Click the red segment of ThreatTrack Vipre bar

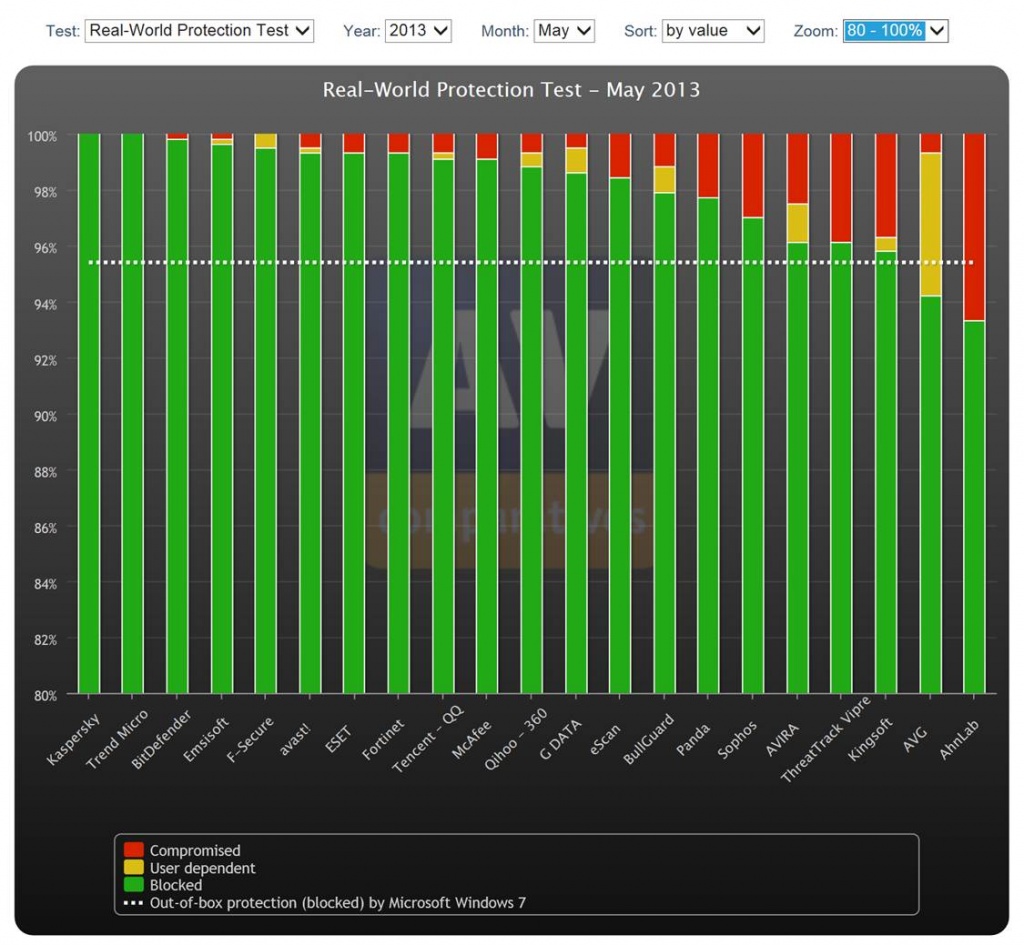(842, 188)
